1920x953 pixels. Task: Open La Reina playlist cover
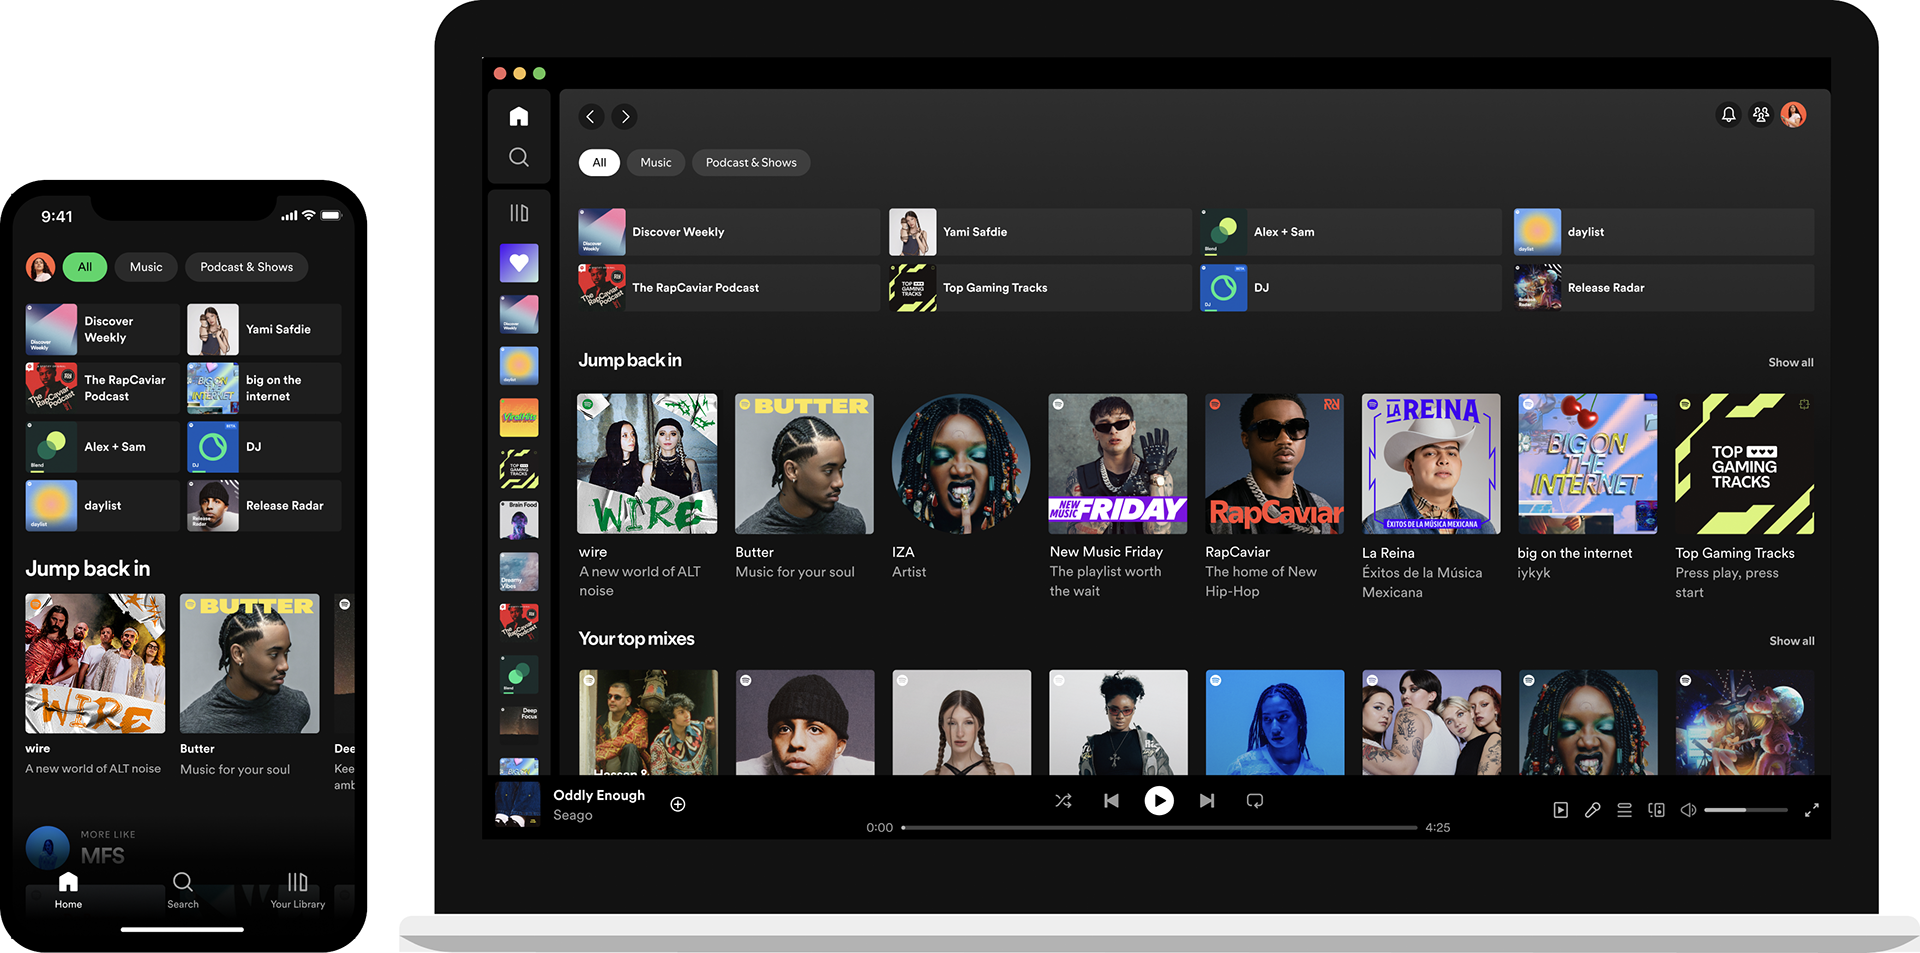tap(1431, 463)
